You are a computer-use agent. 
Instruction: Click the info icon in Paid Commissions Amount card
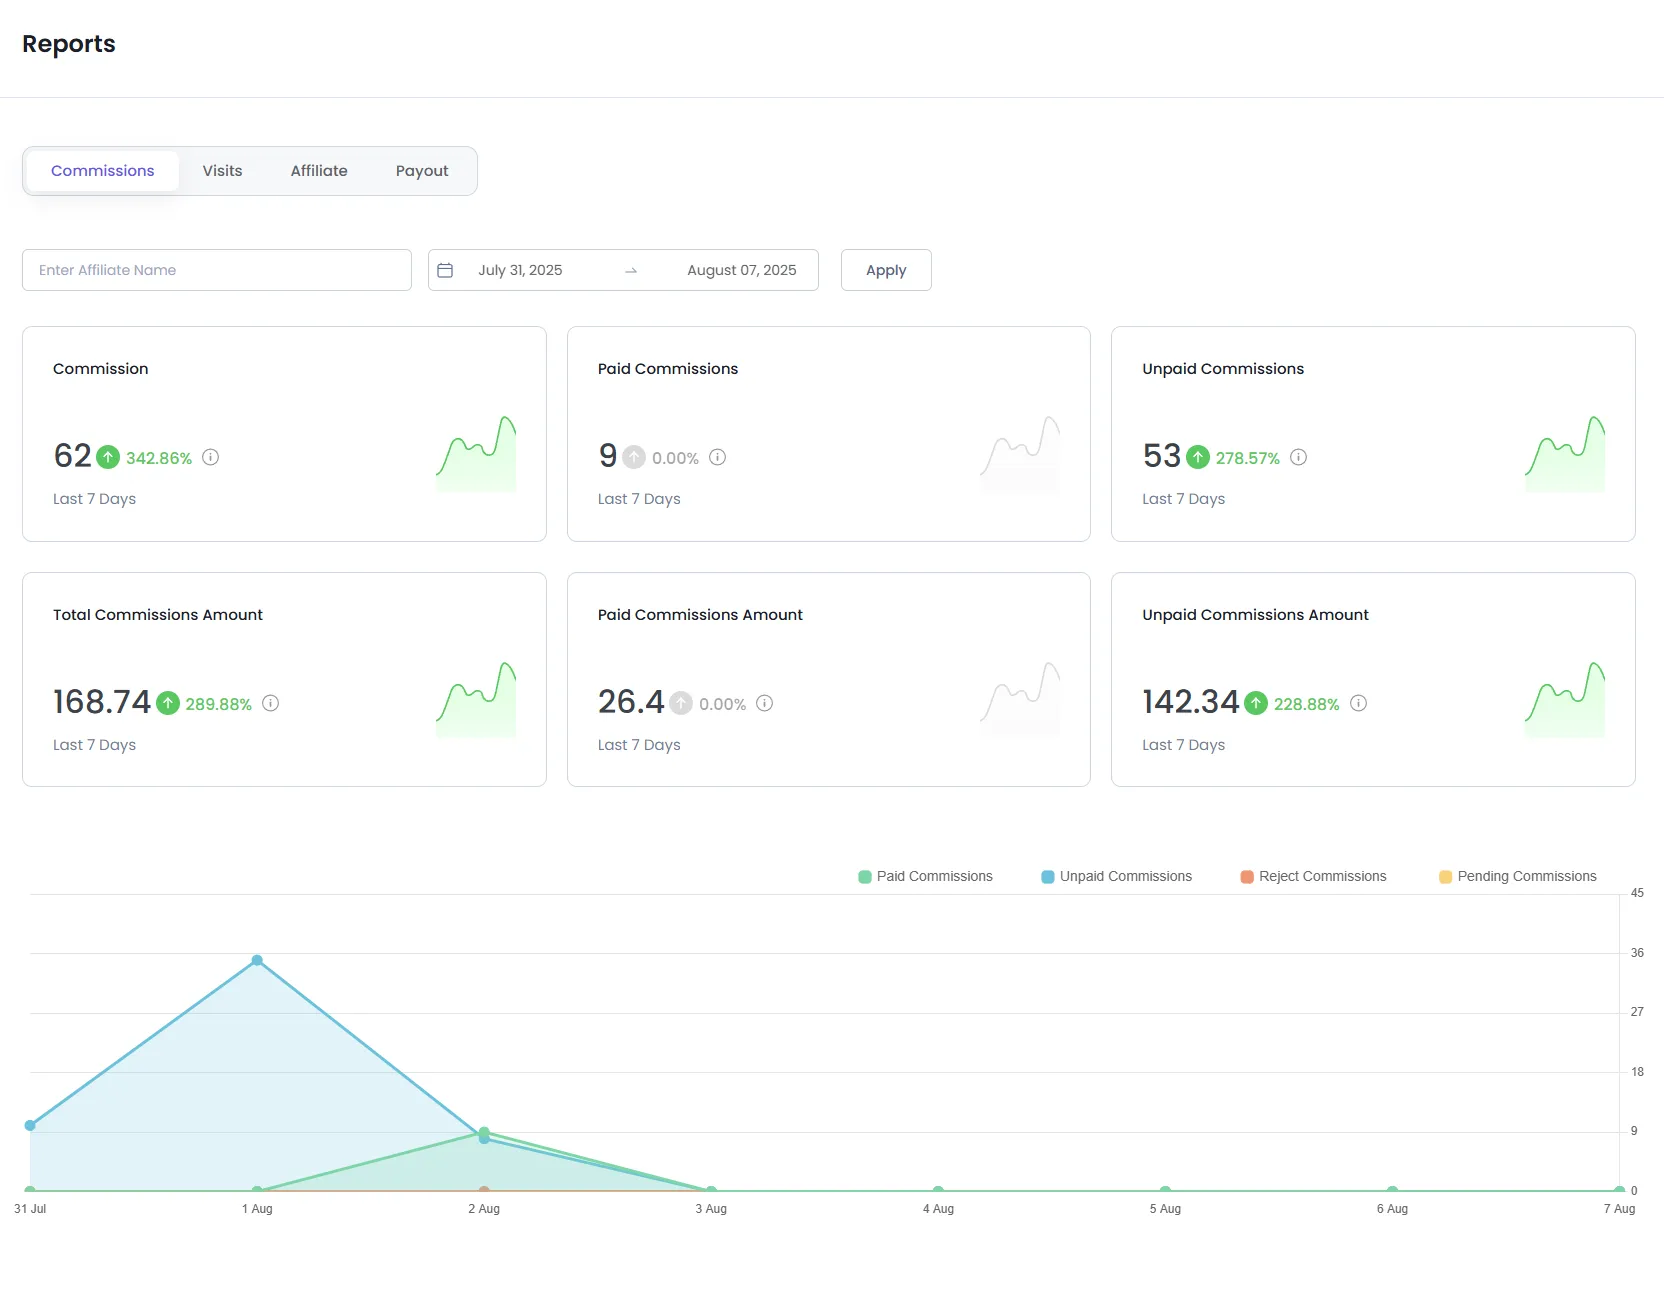pyautogui.click(x=764, y=703)
